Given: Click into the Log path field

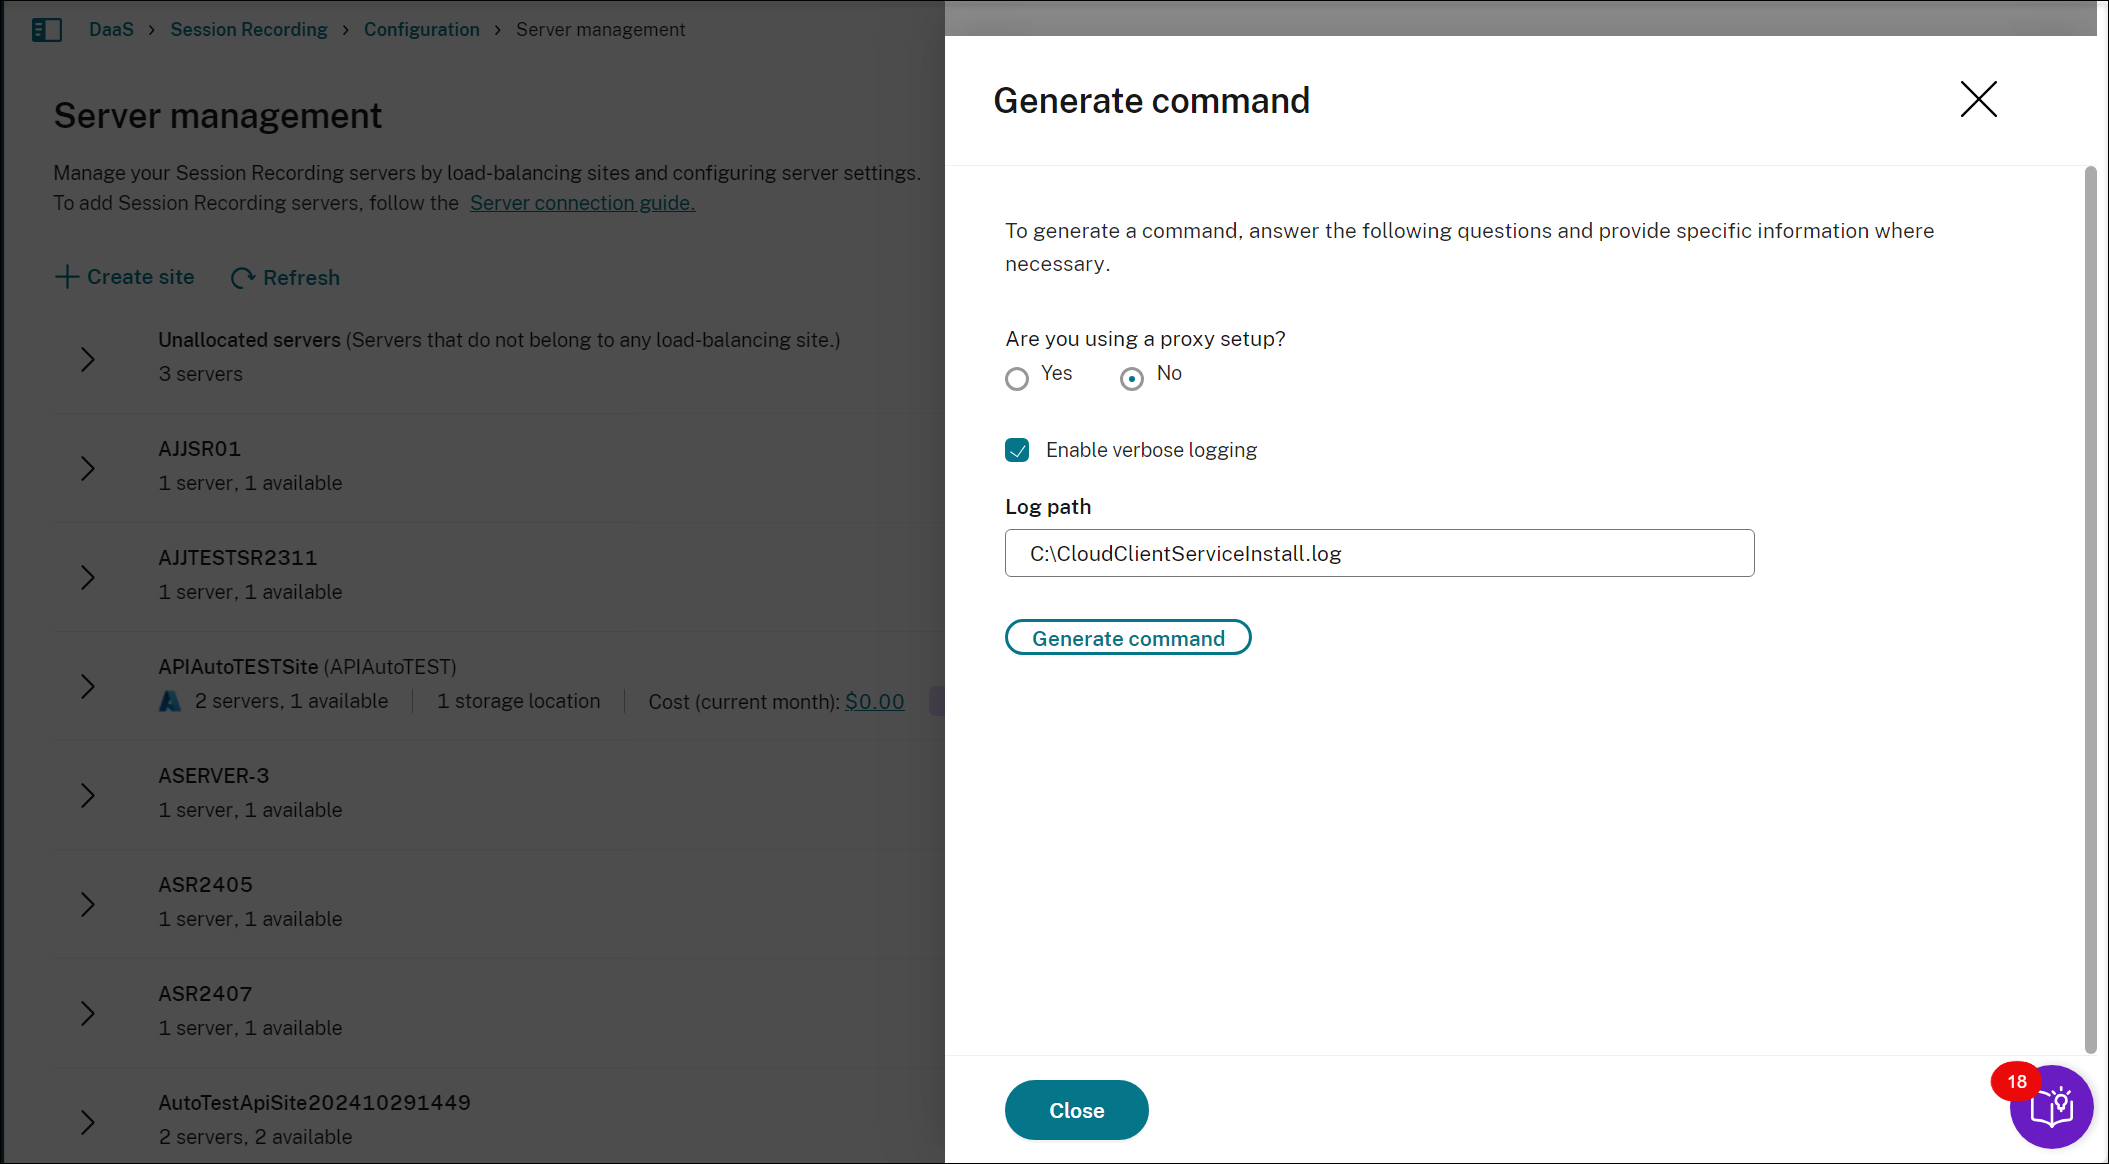Looking at the screenshot, I should (1378, 553).
